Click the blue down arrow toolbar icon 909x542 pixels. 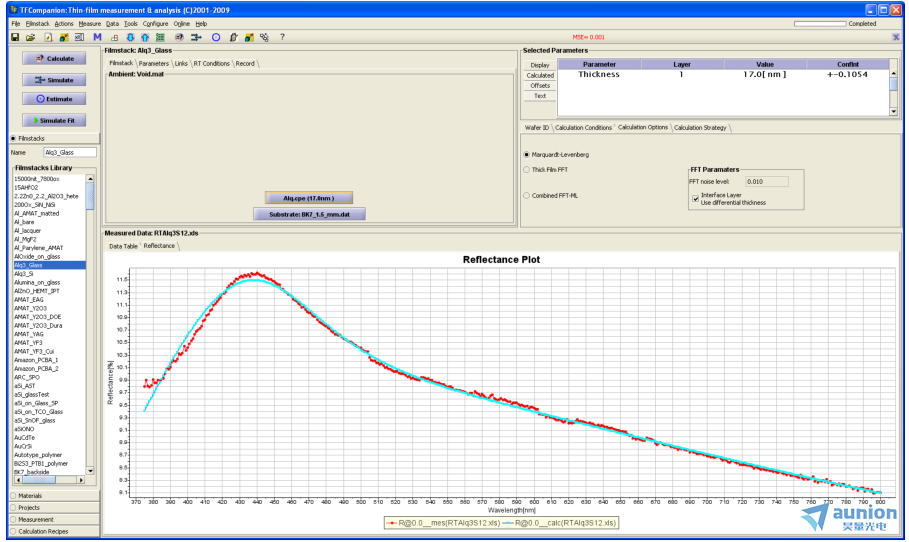(130, 37)
